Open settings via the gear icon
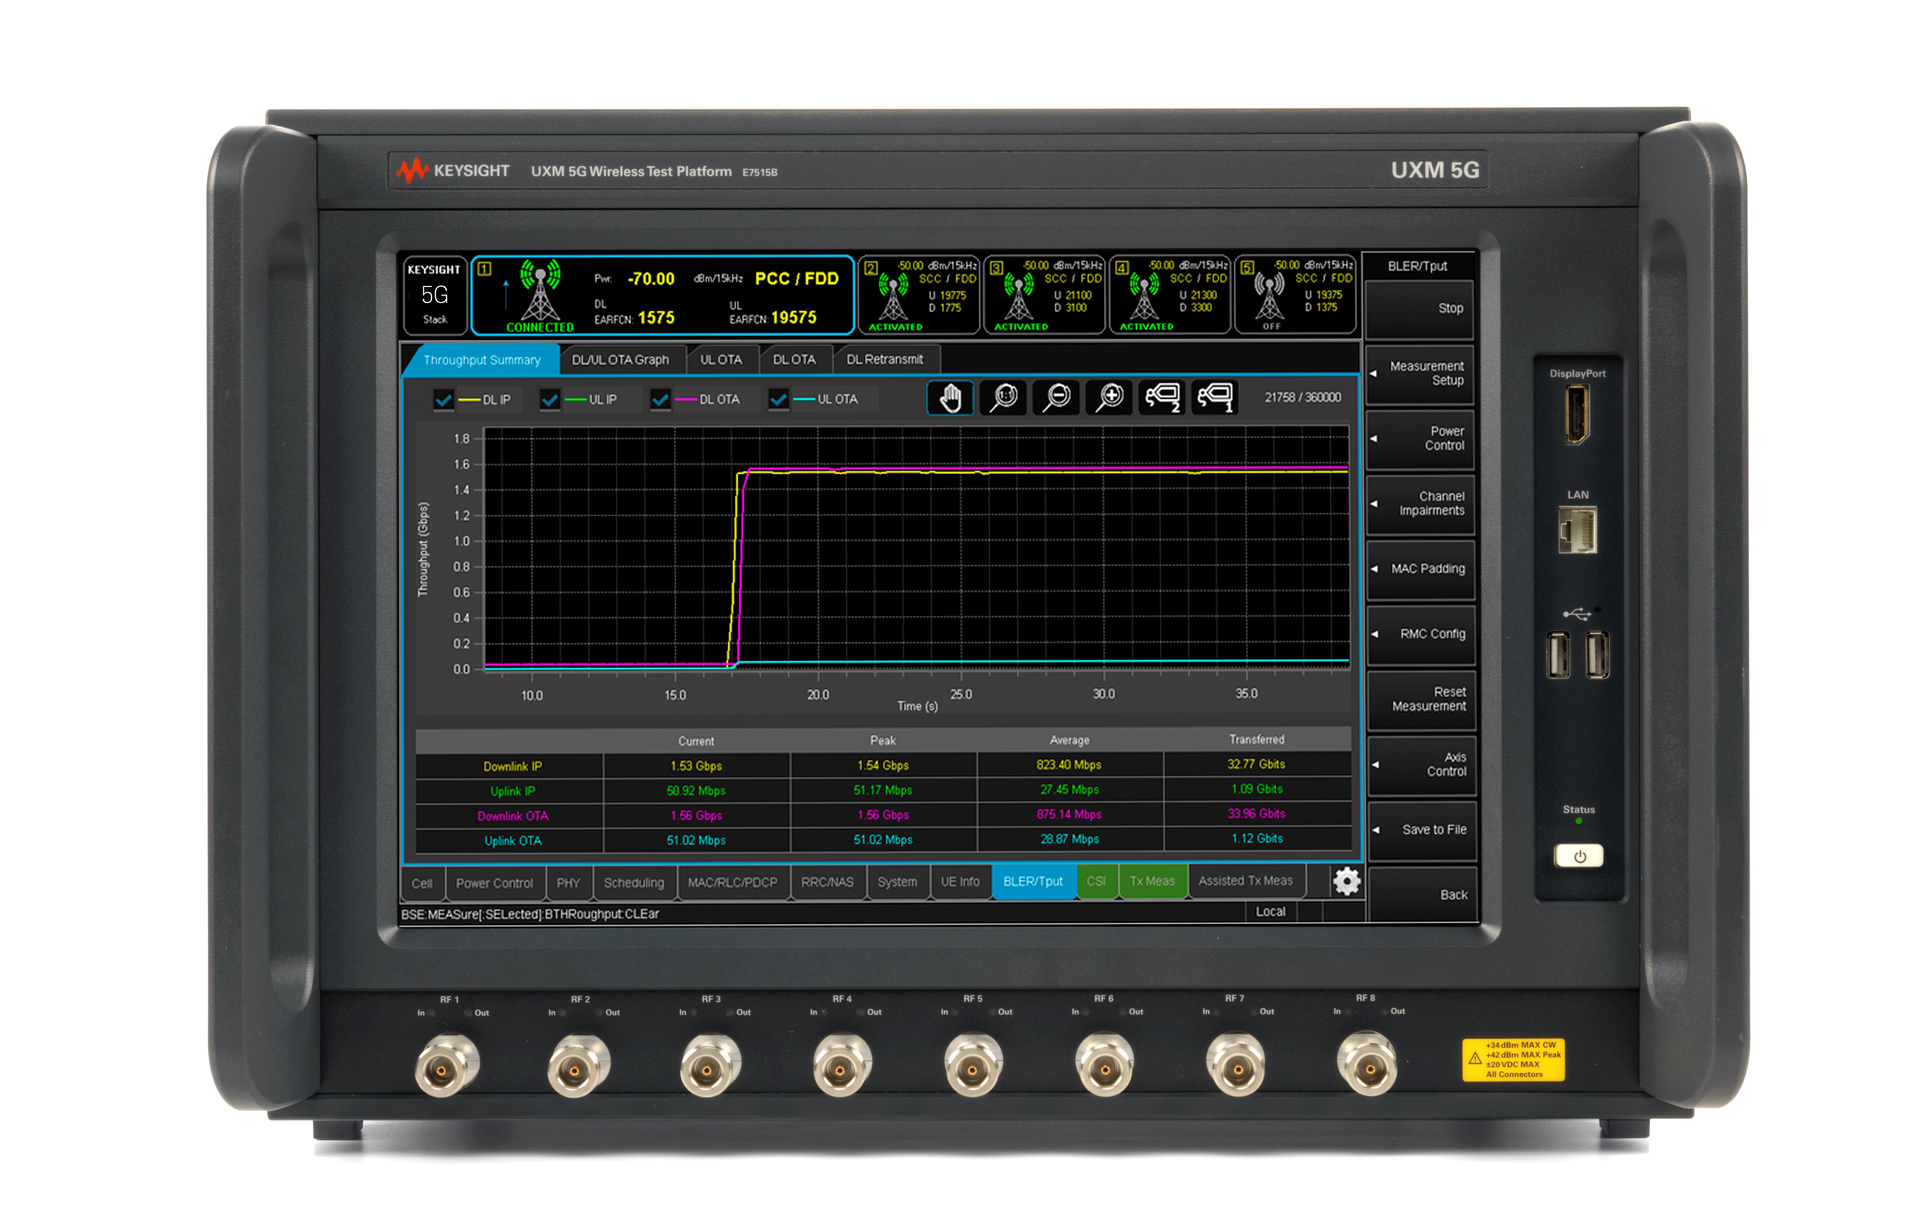The height and width of the screenshot is (1222, 1920). coord(1347,881)
